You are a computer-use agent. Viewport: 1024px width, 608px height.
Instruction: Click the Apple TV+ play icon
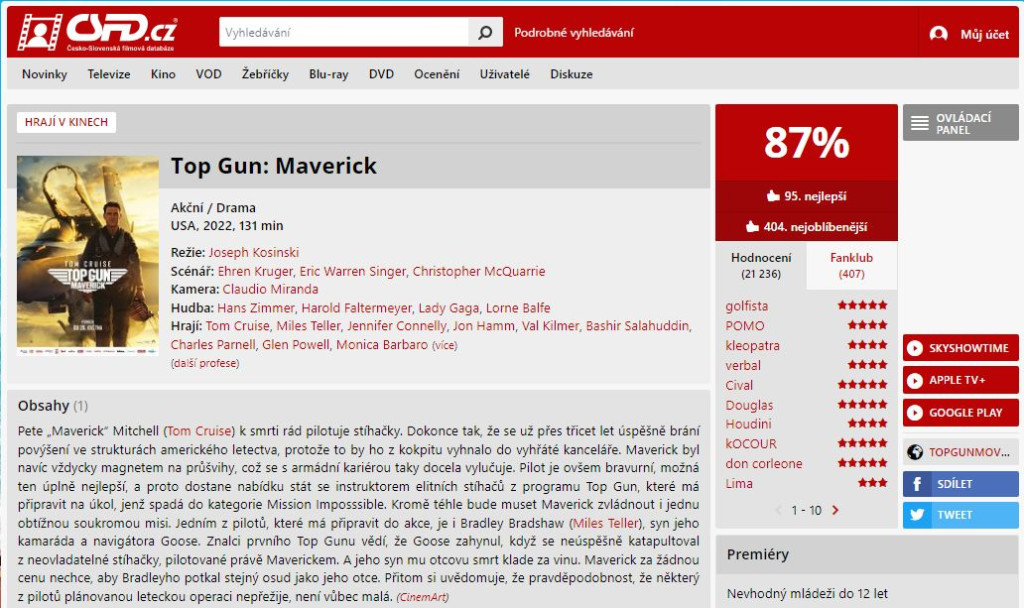pyautogui.click(x=915, y=380)
